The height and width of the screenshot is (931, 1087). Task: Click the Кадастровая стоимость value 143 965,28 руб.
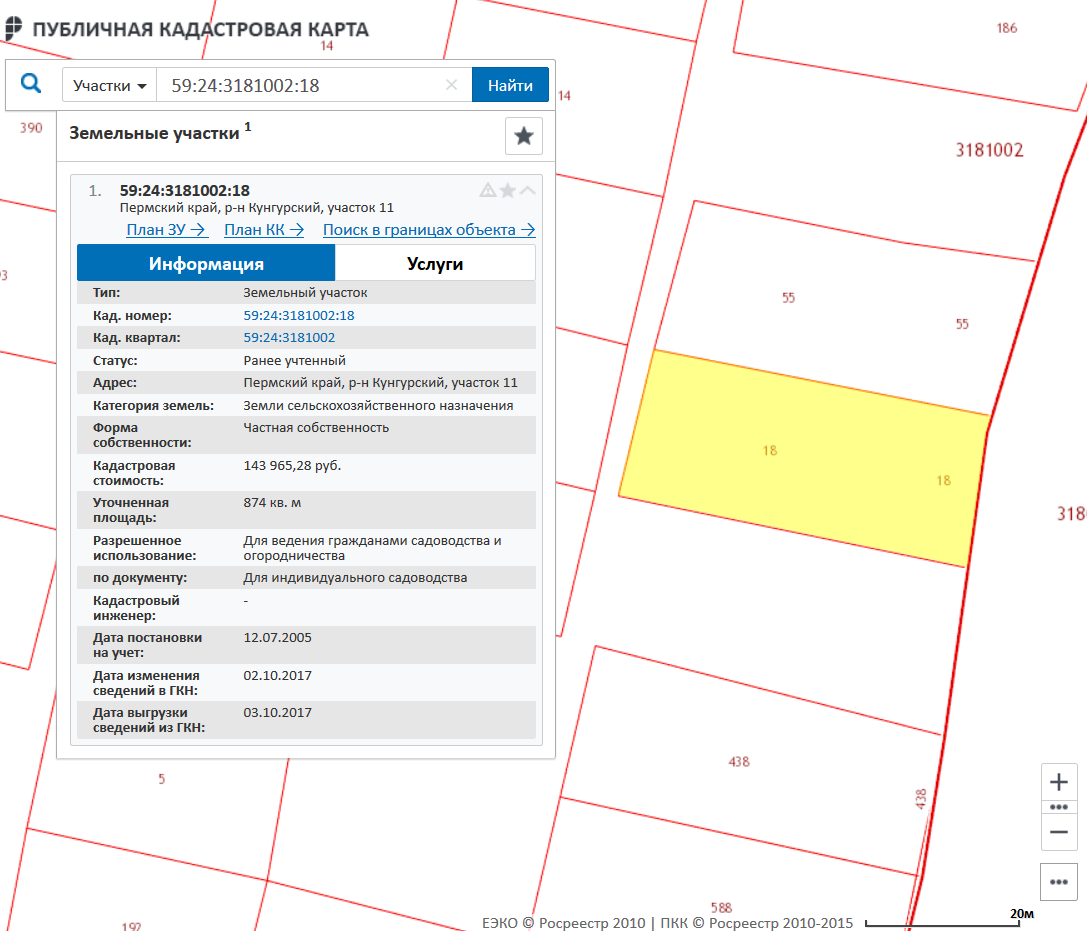coord(292,466)
